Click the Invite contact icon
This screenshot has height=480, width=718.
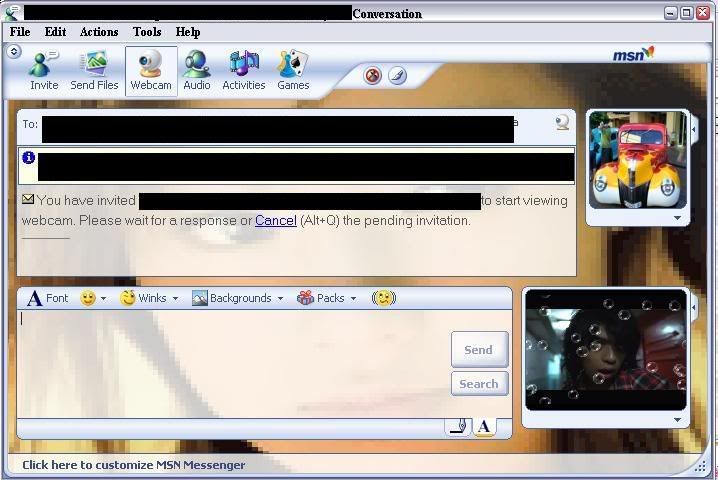[x=44, y=70]
